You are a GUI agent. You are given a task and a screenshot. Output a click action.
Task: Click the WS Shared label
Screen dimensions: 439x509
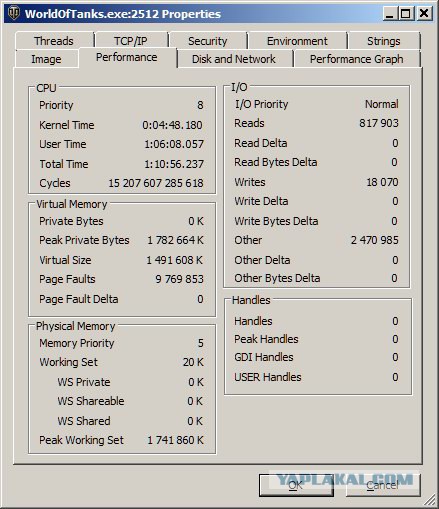pyautogui.click(x=84, y=421)
